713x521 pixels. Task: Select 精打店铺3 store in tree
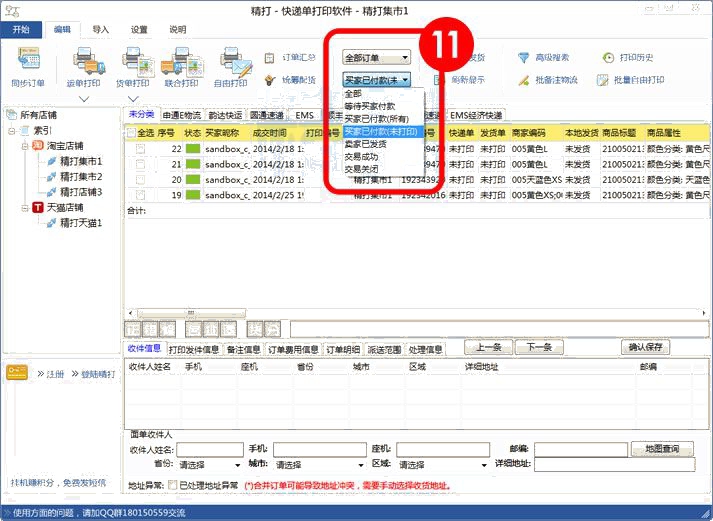point(81,192)
